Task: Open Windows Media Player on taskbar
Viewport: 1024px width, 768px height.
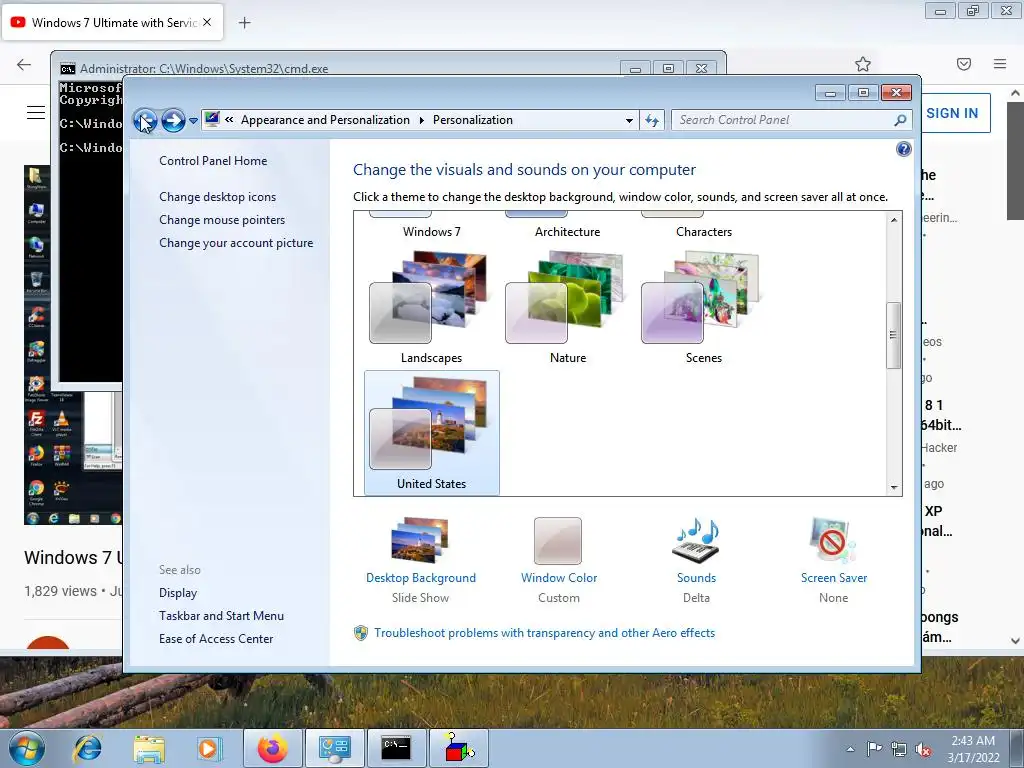Action: pos(210,748)
